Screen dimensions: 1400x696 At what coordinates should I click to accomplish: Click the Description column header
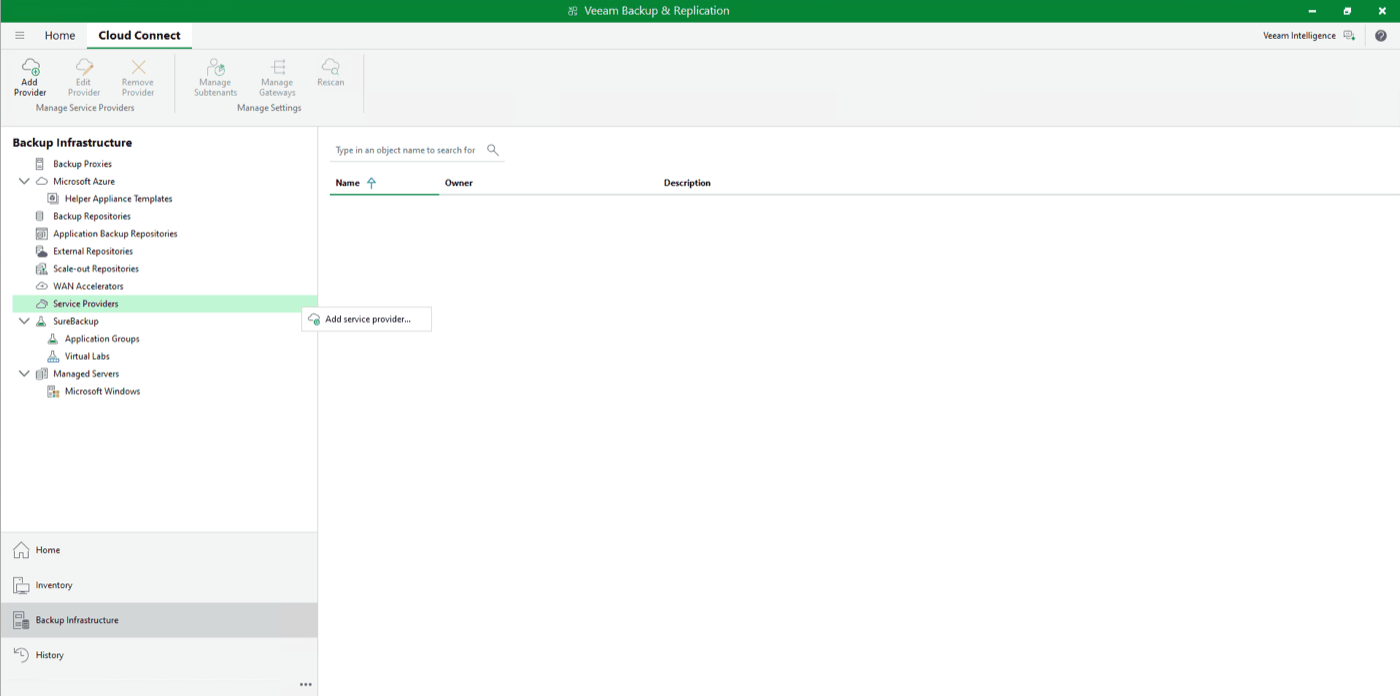click(x=687, y=183)
